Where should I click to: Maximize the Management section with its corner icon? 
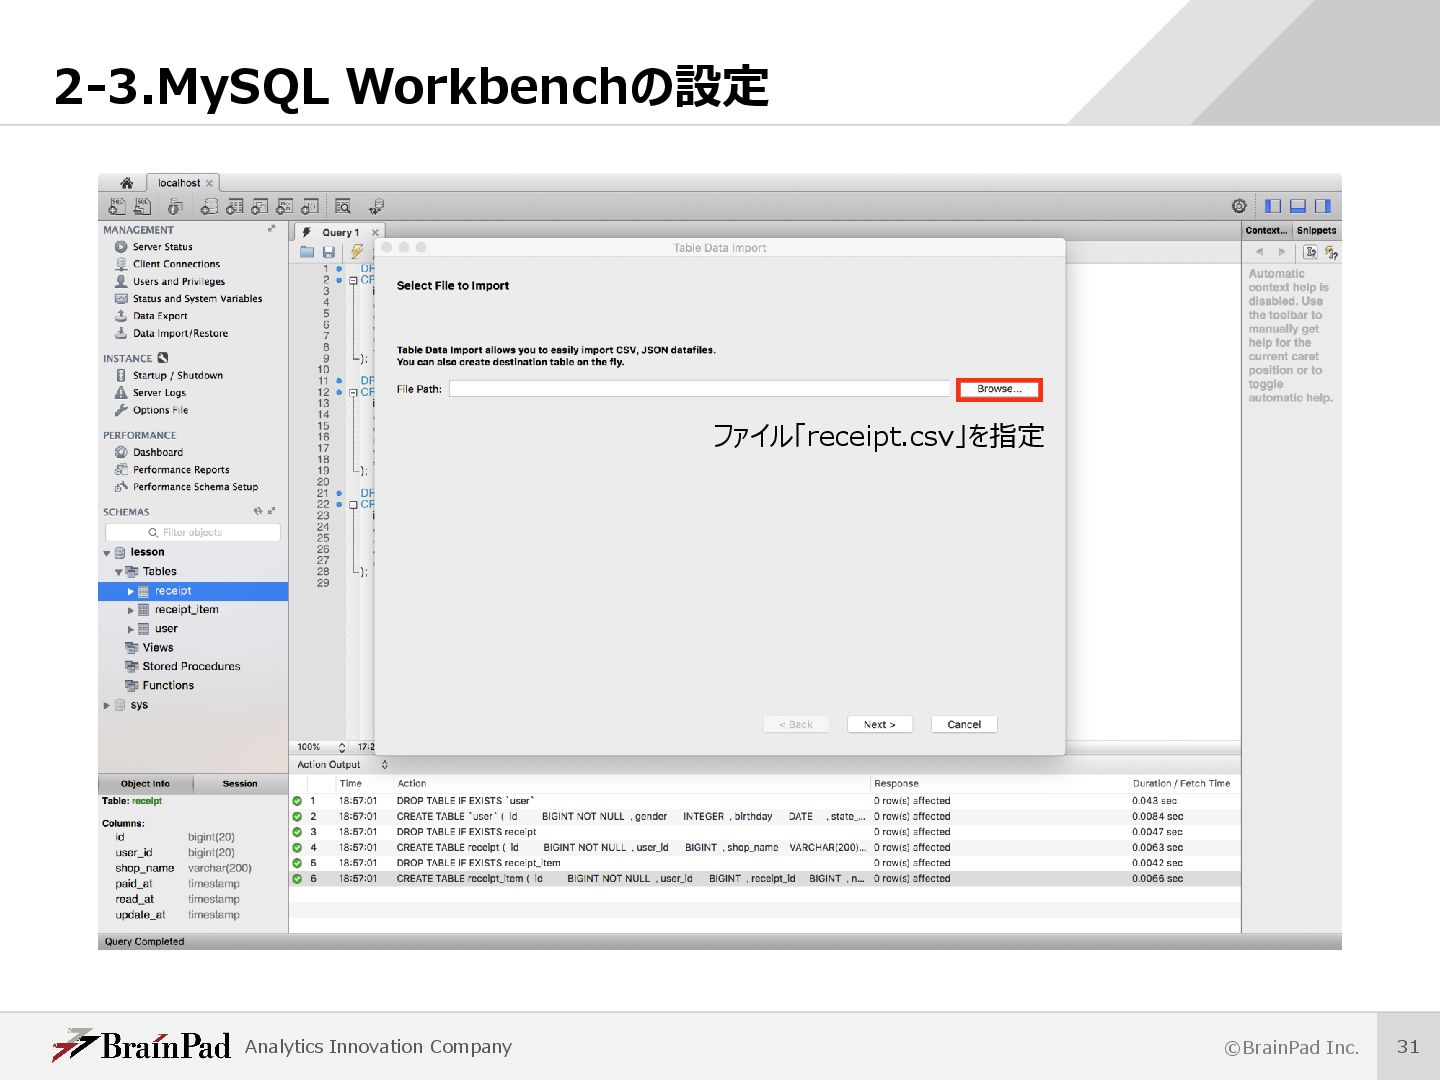(x=271, y=229)
